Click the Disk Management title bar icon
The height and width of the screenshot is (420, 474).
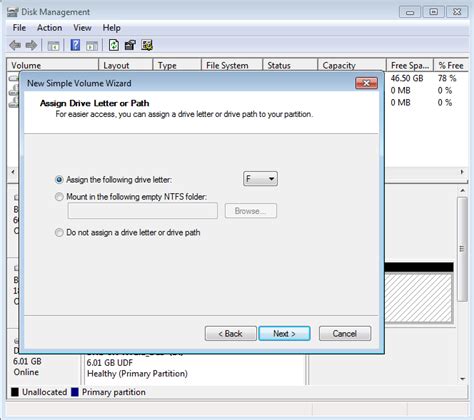click(12, 12)
